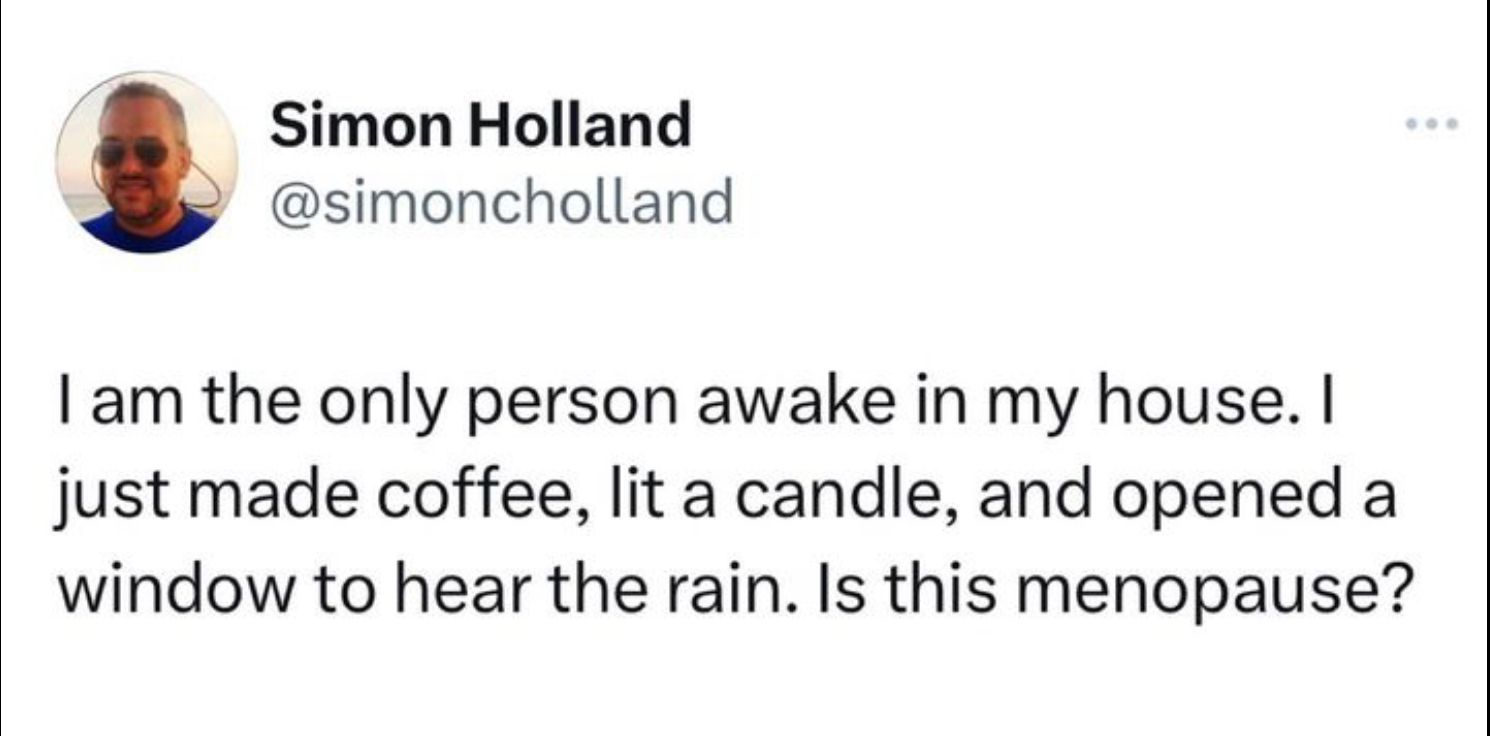
Task: Click Simon Holland's profile avatar
Action: click(147, 162)
